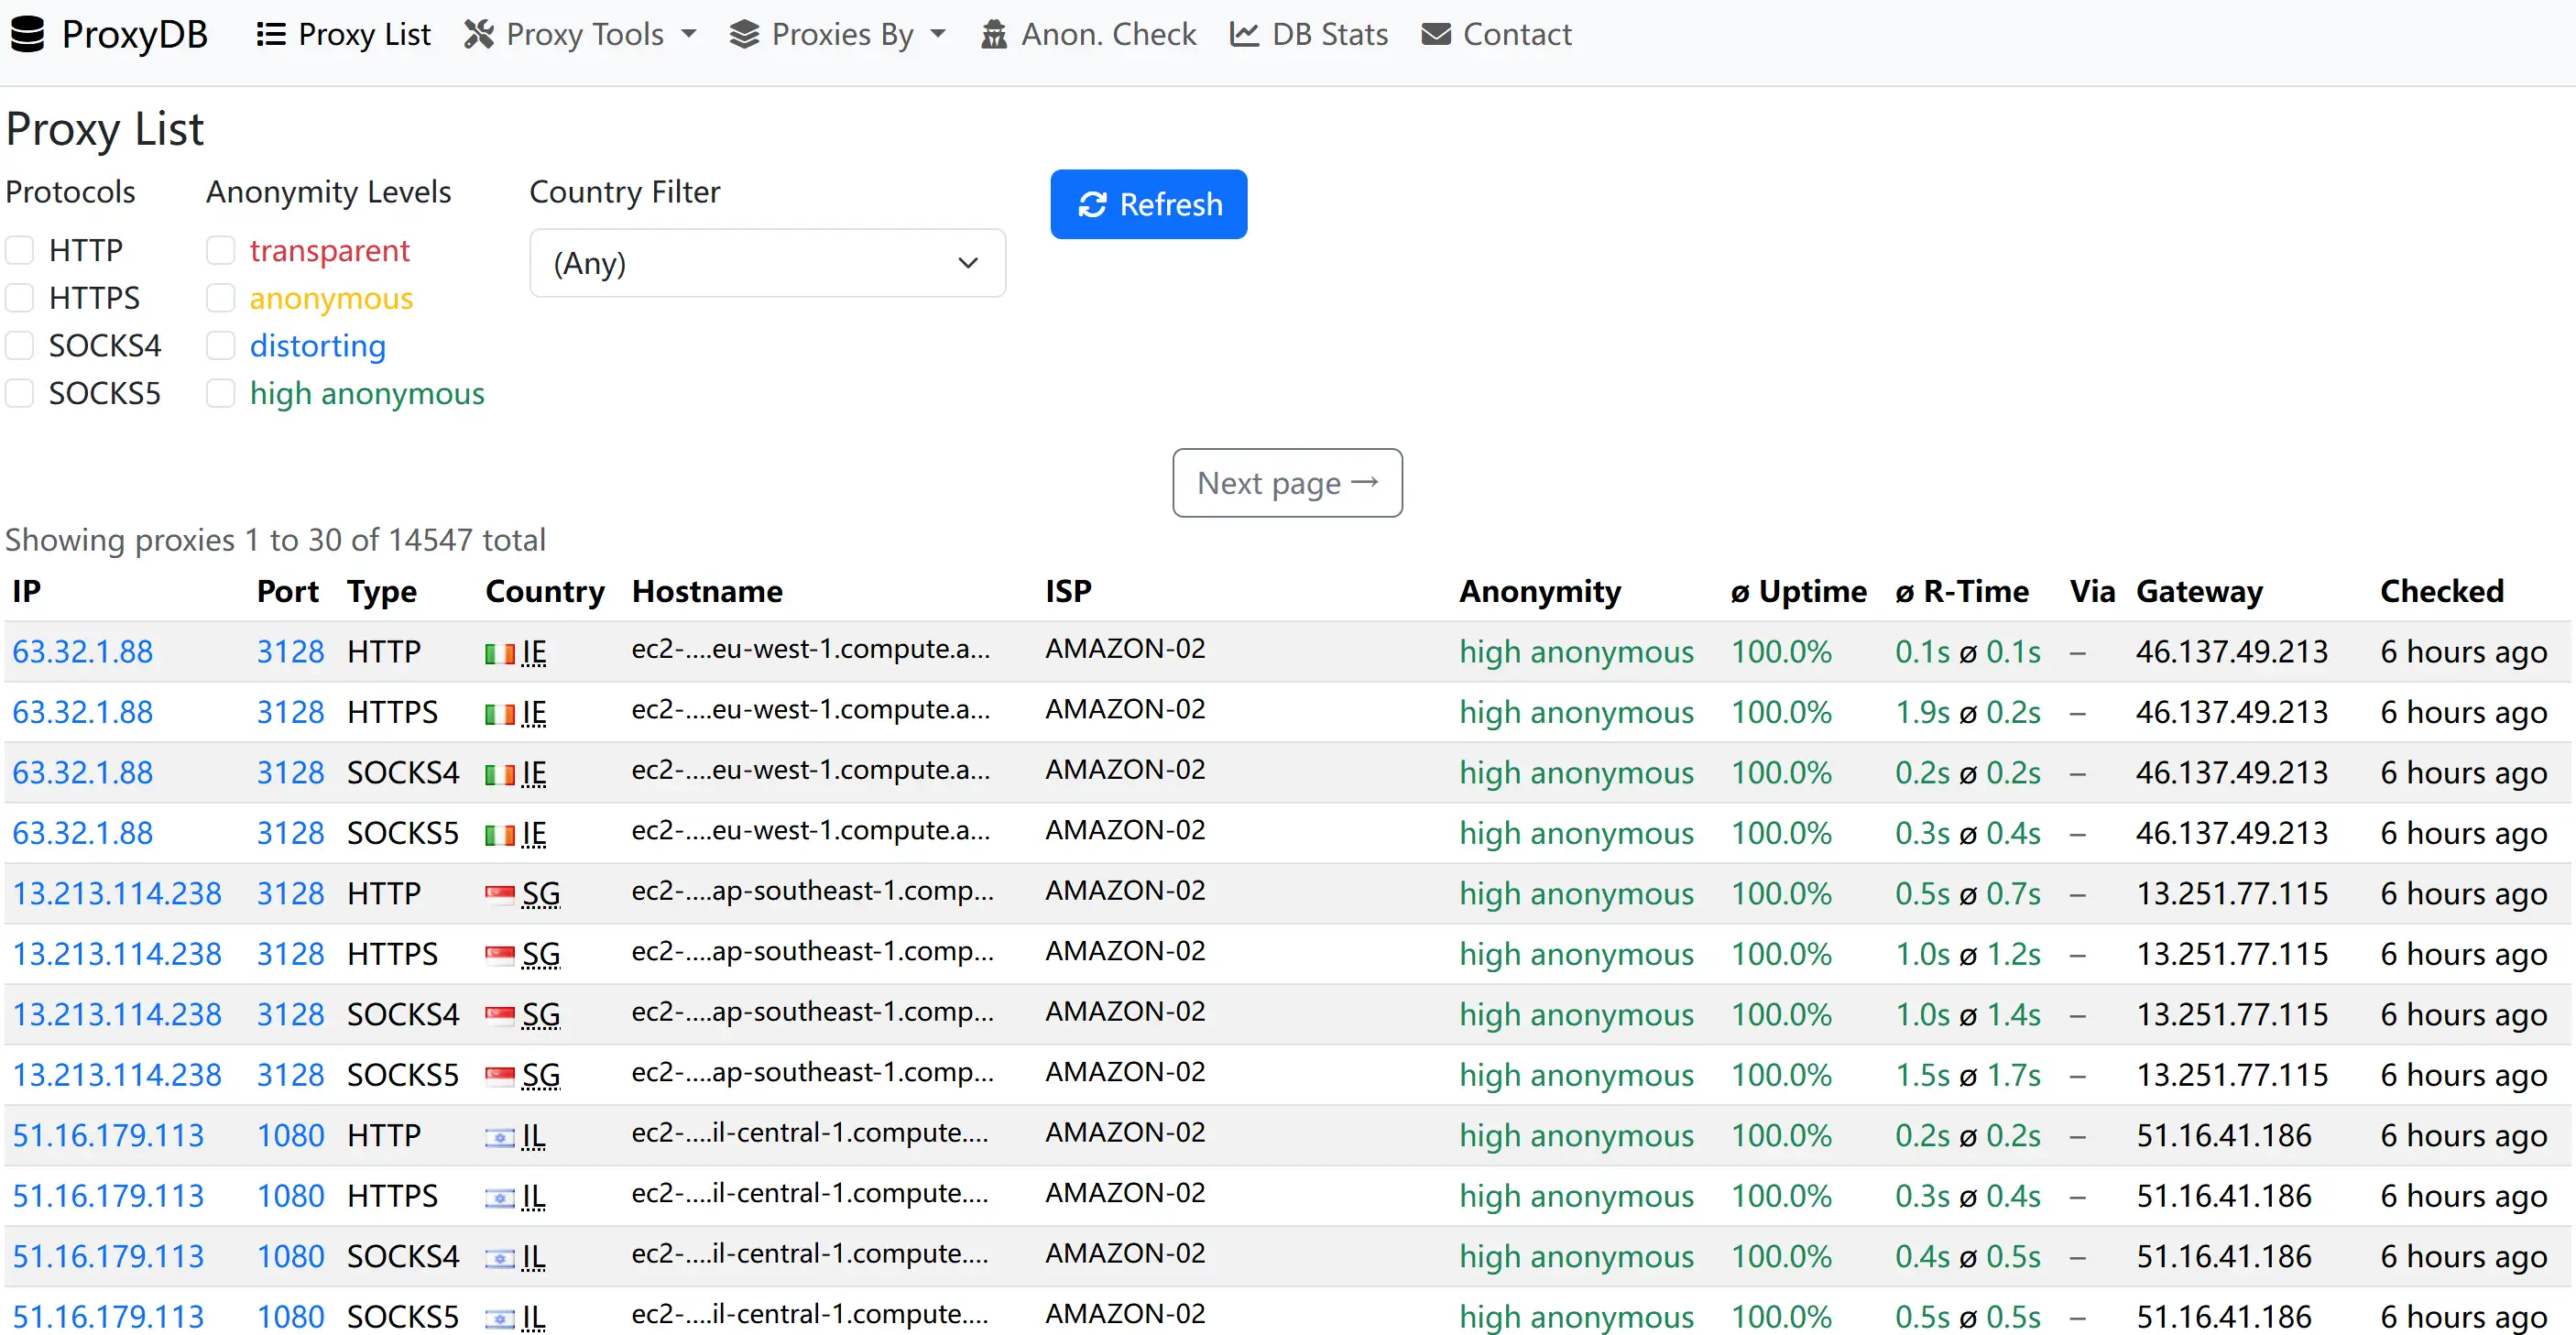Click the Proxies By layers icon
The width and height of the screenshot is (2576, 1335).
pyautogui.click(x=744, y=35)
